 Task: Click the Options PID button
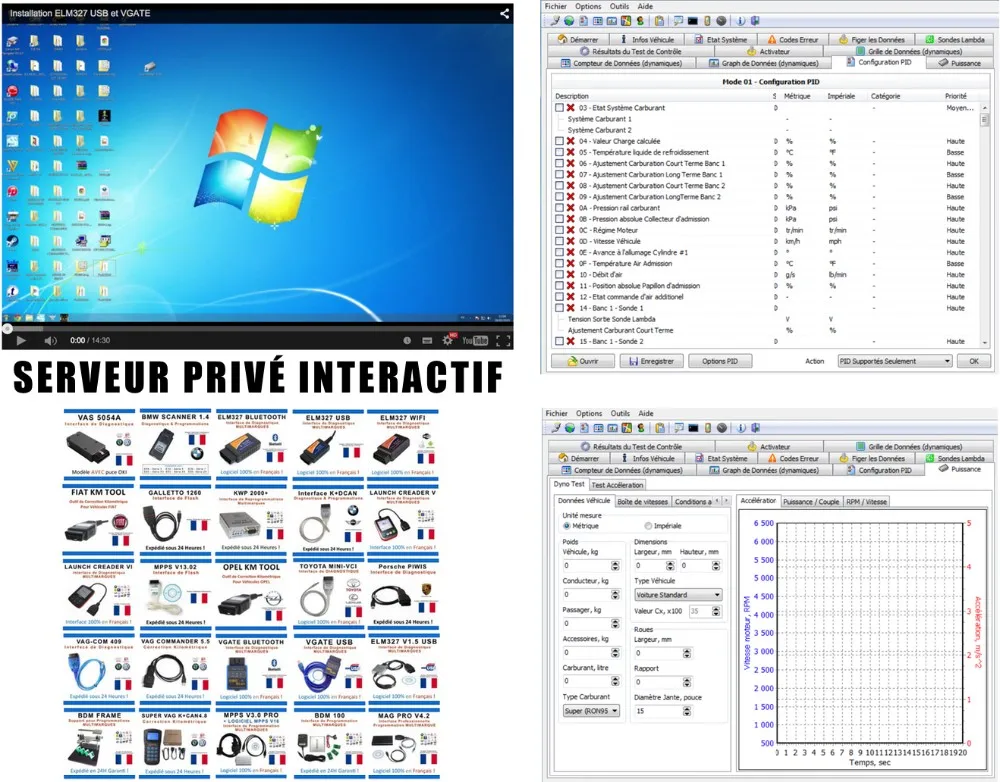720,361
